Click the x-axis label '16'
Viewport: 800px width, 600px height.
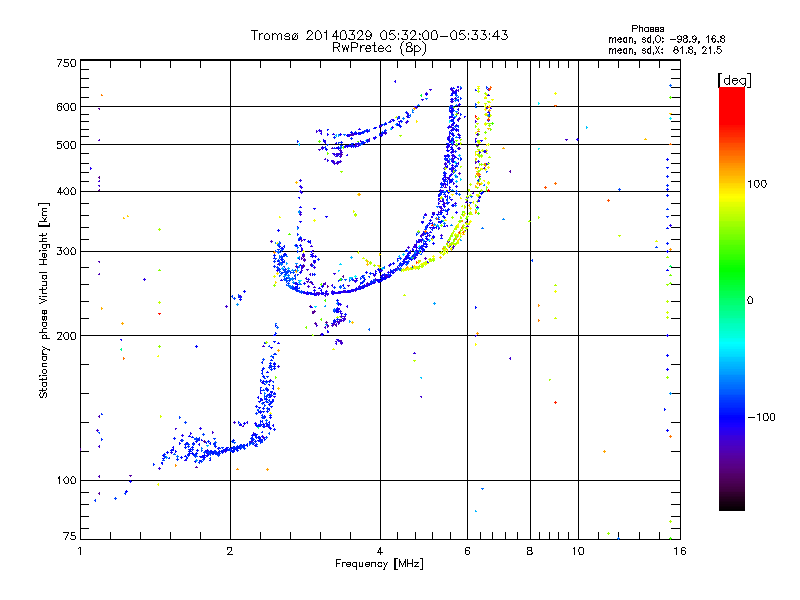click(x=680, y=551)
